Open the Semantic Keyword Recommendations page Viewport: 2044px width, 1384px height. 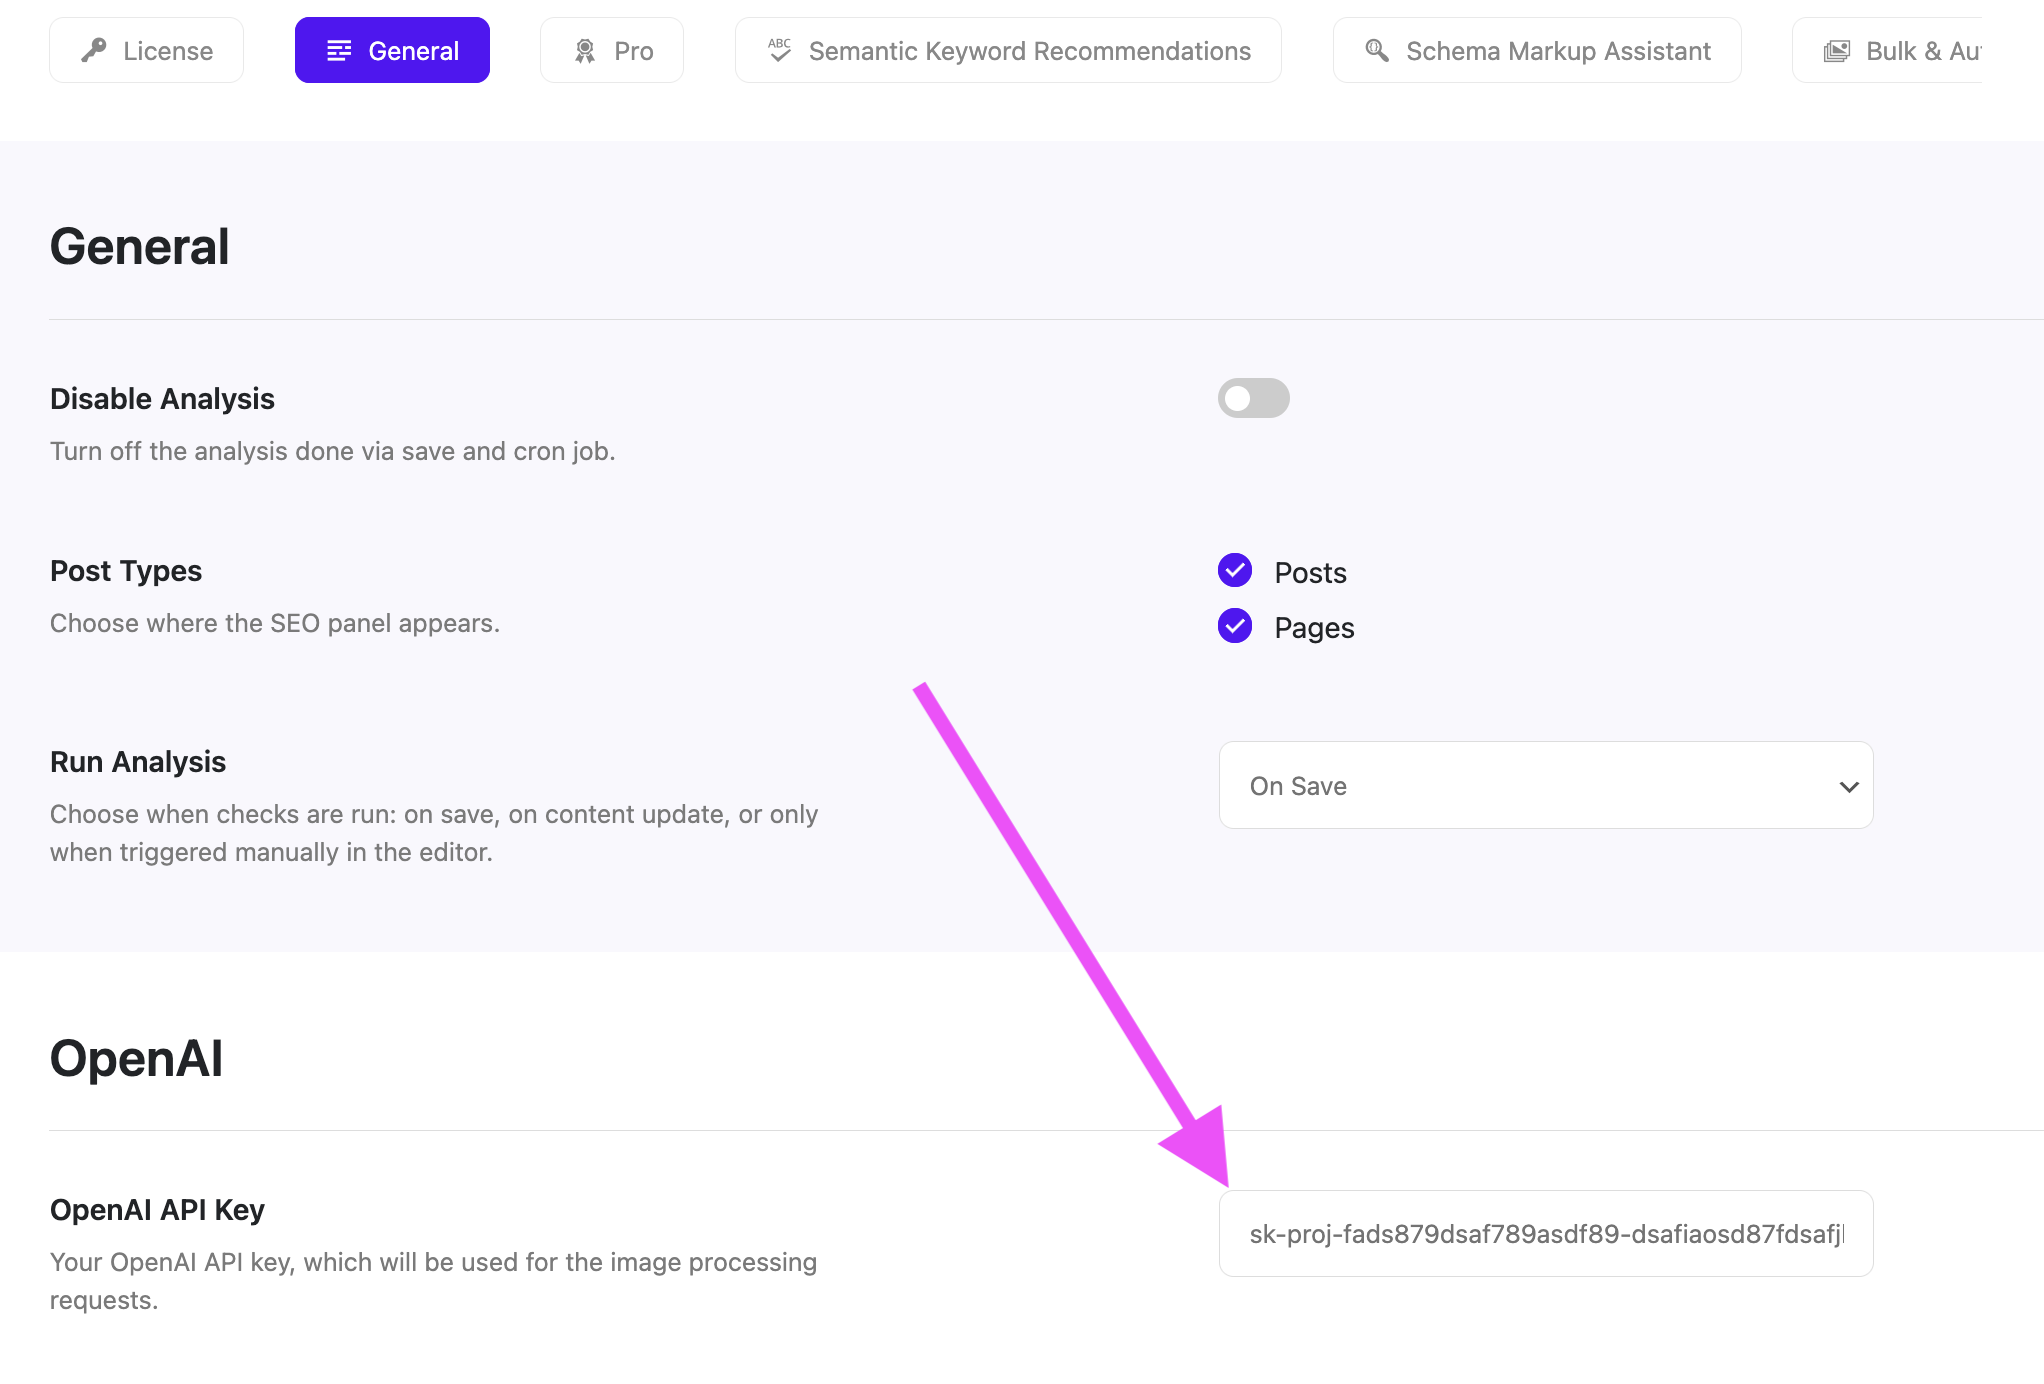1007,49
